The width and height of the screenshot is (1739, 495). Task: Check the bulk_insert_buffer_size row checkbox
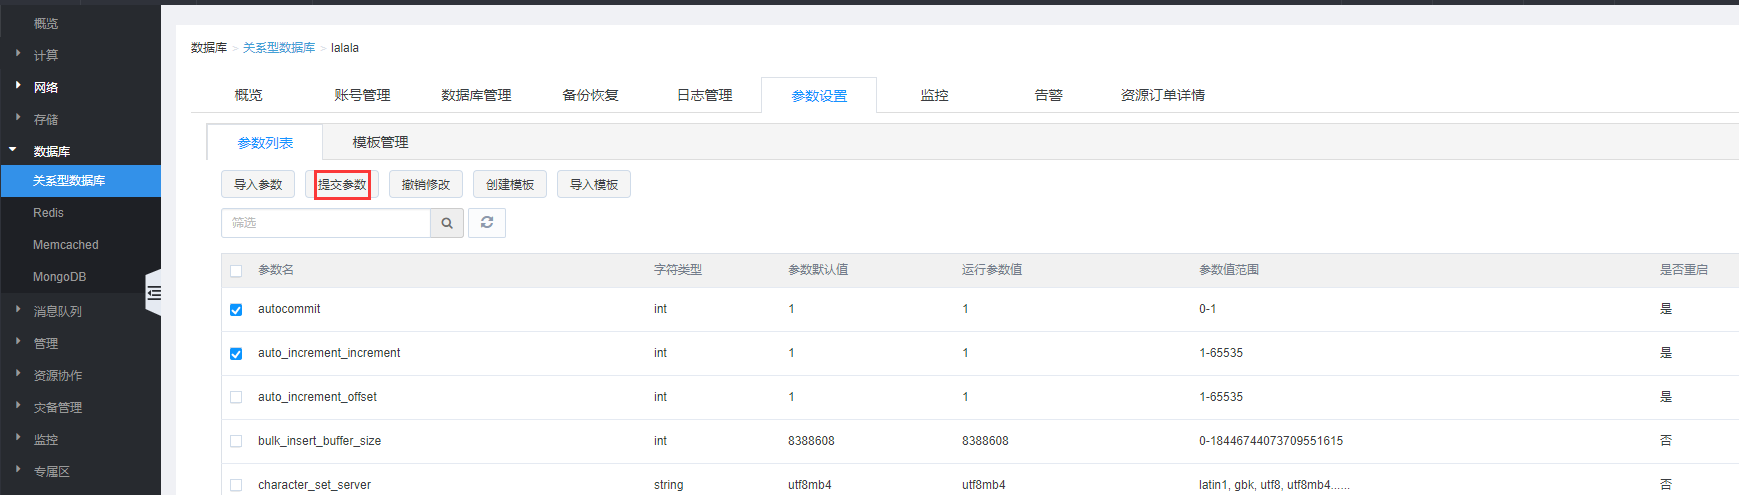point(236,441)
